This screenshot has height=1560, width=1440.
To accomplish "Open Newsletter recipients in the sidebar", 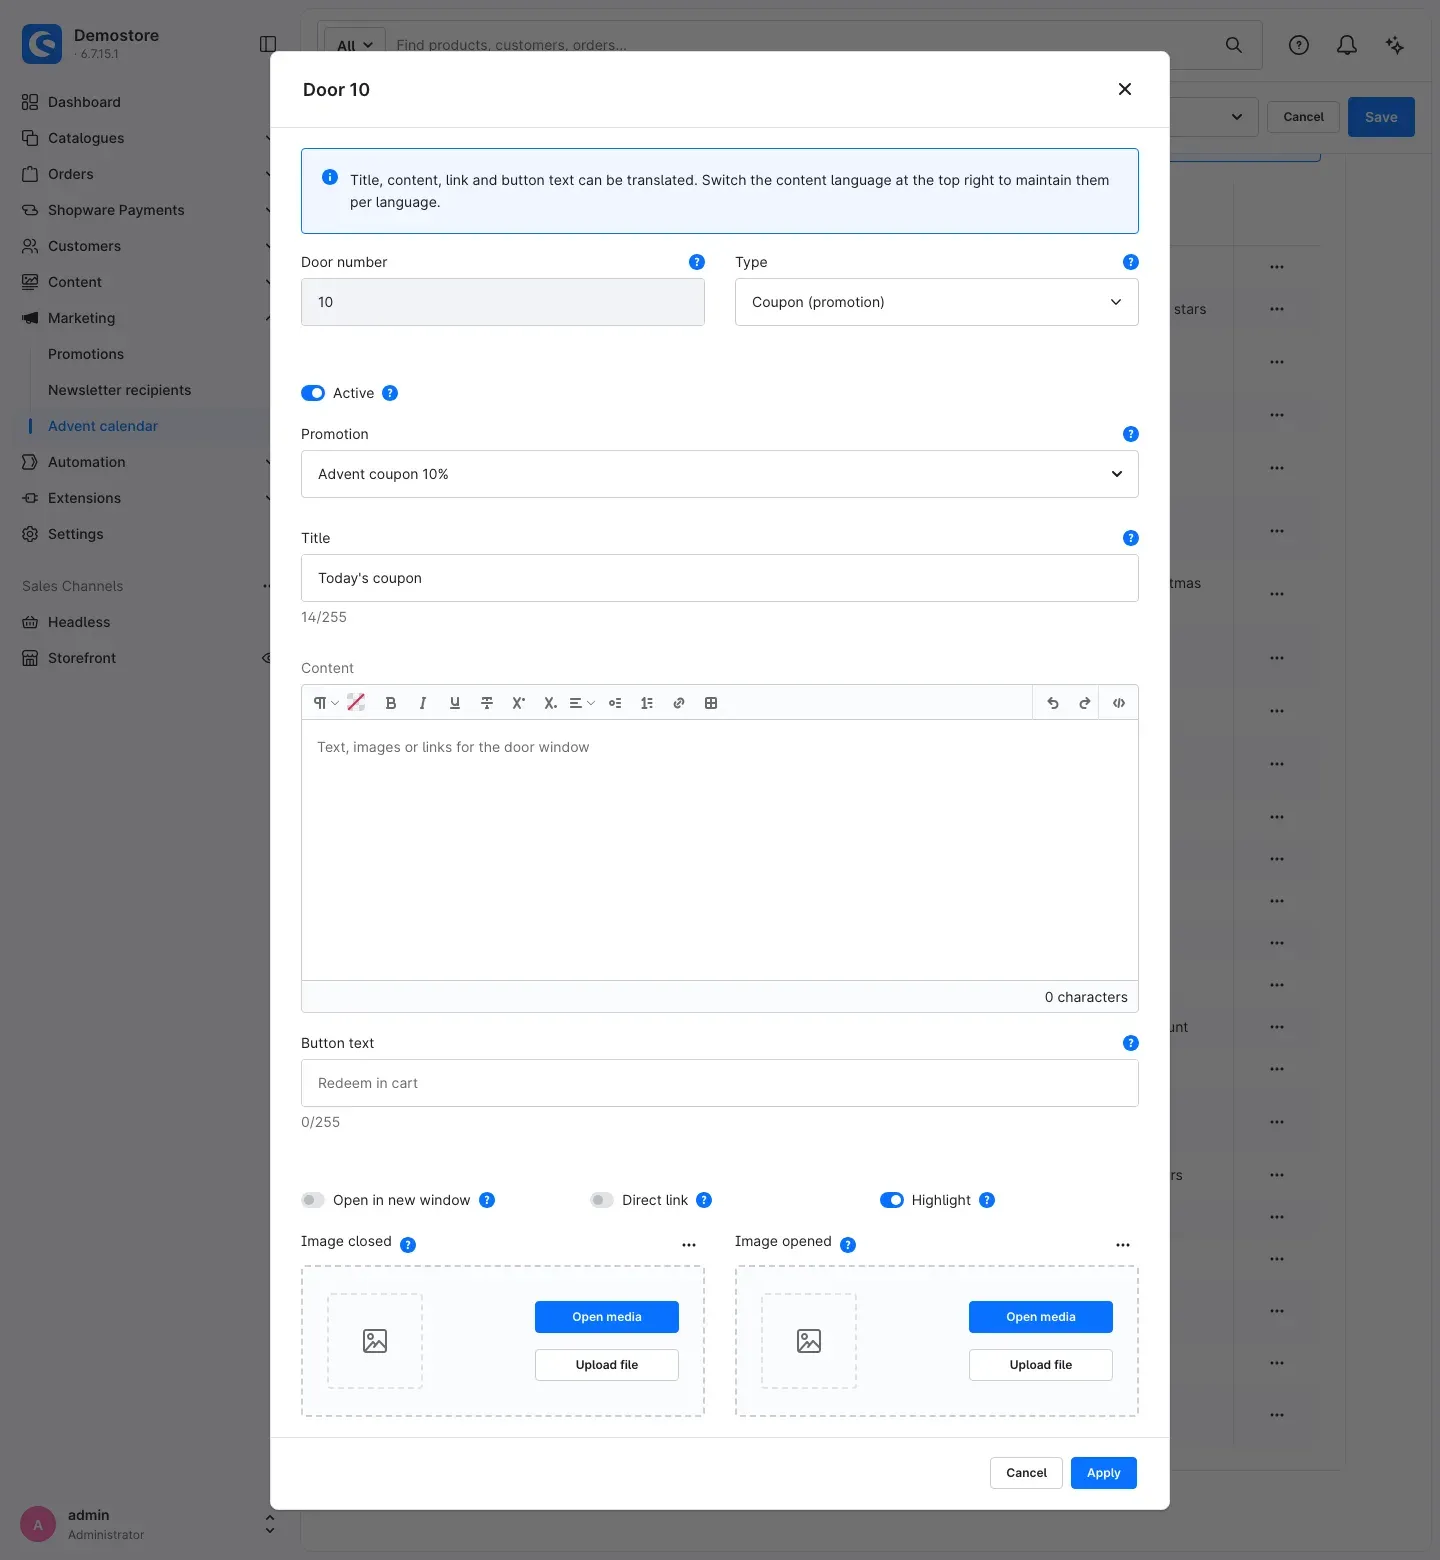I will 119,390.
